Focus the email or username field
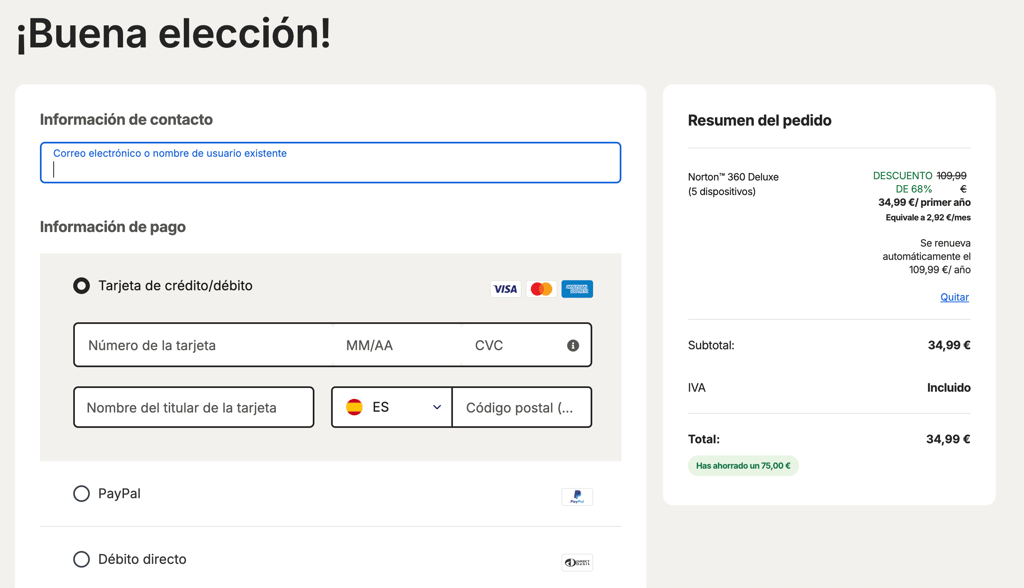Image resolution: width=1024 pixels, height=588 pixels. (330, 163)
